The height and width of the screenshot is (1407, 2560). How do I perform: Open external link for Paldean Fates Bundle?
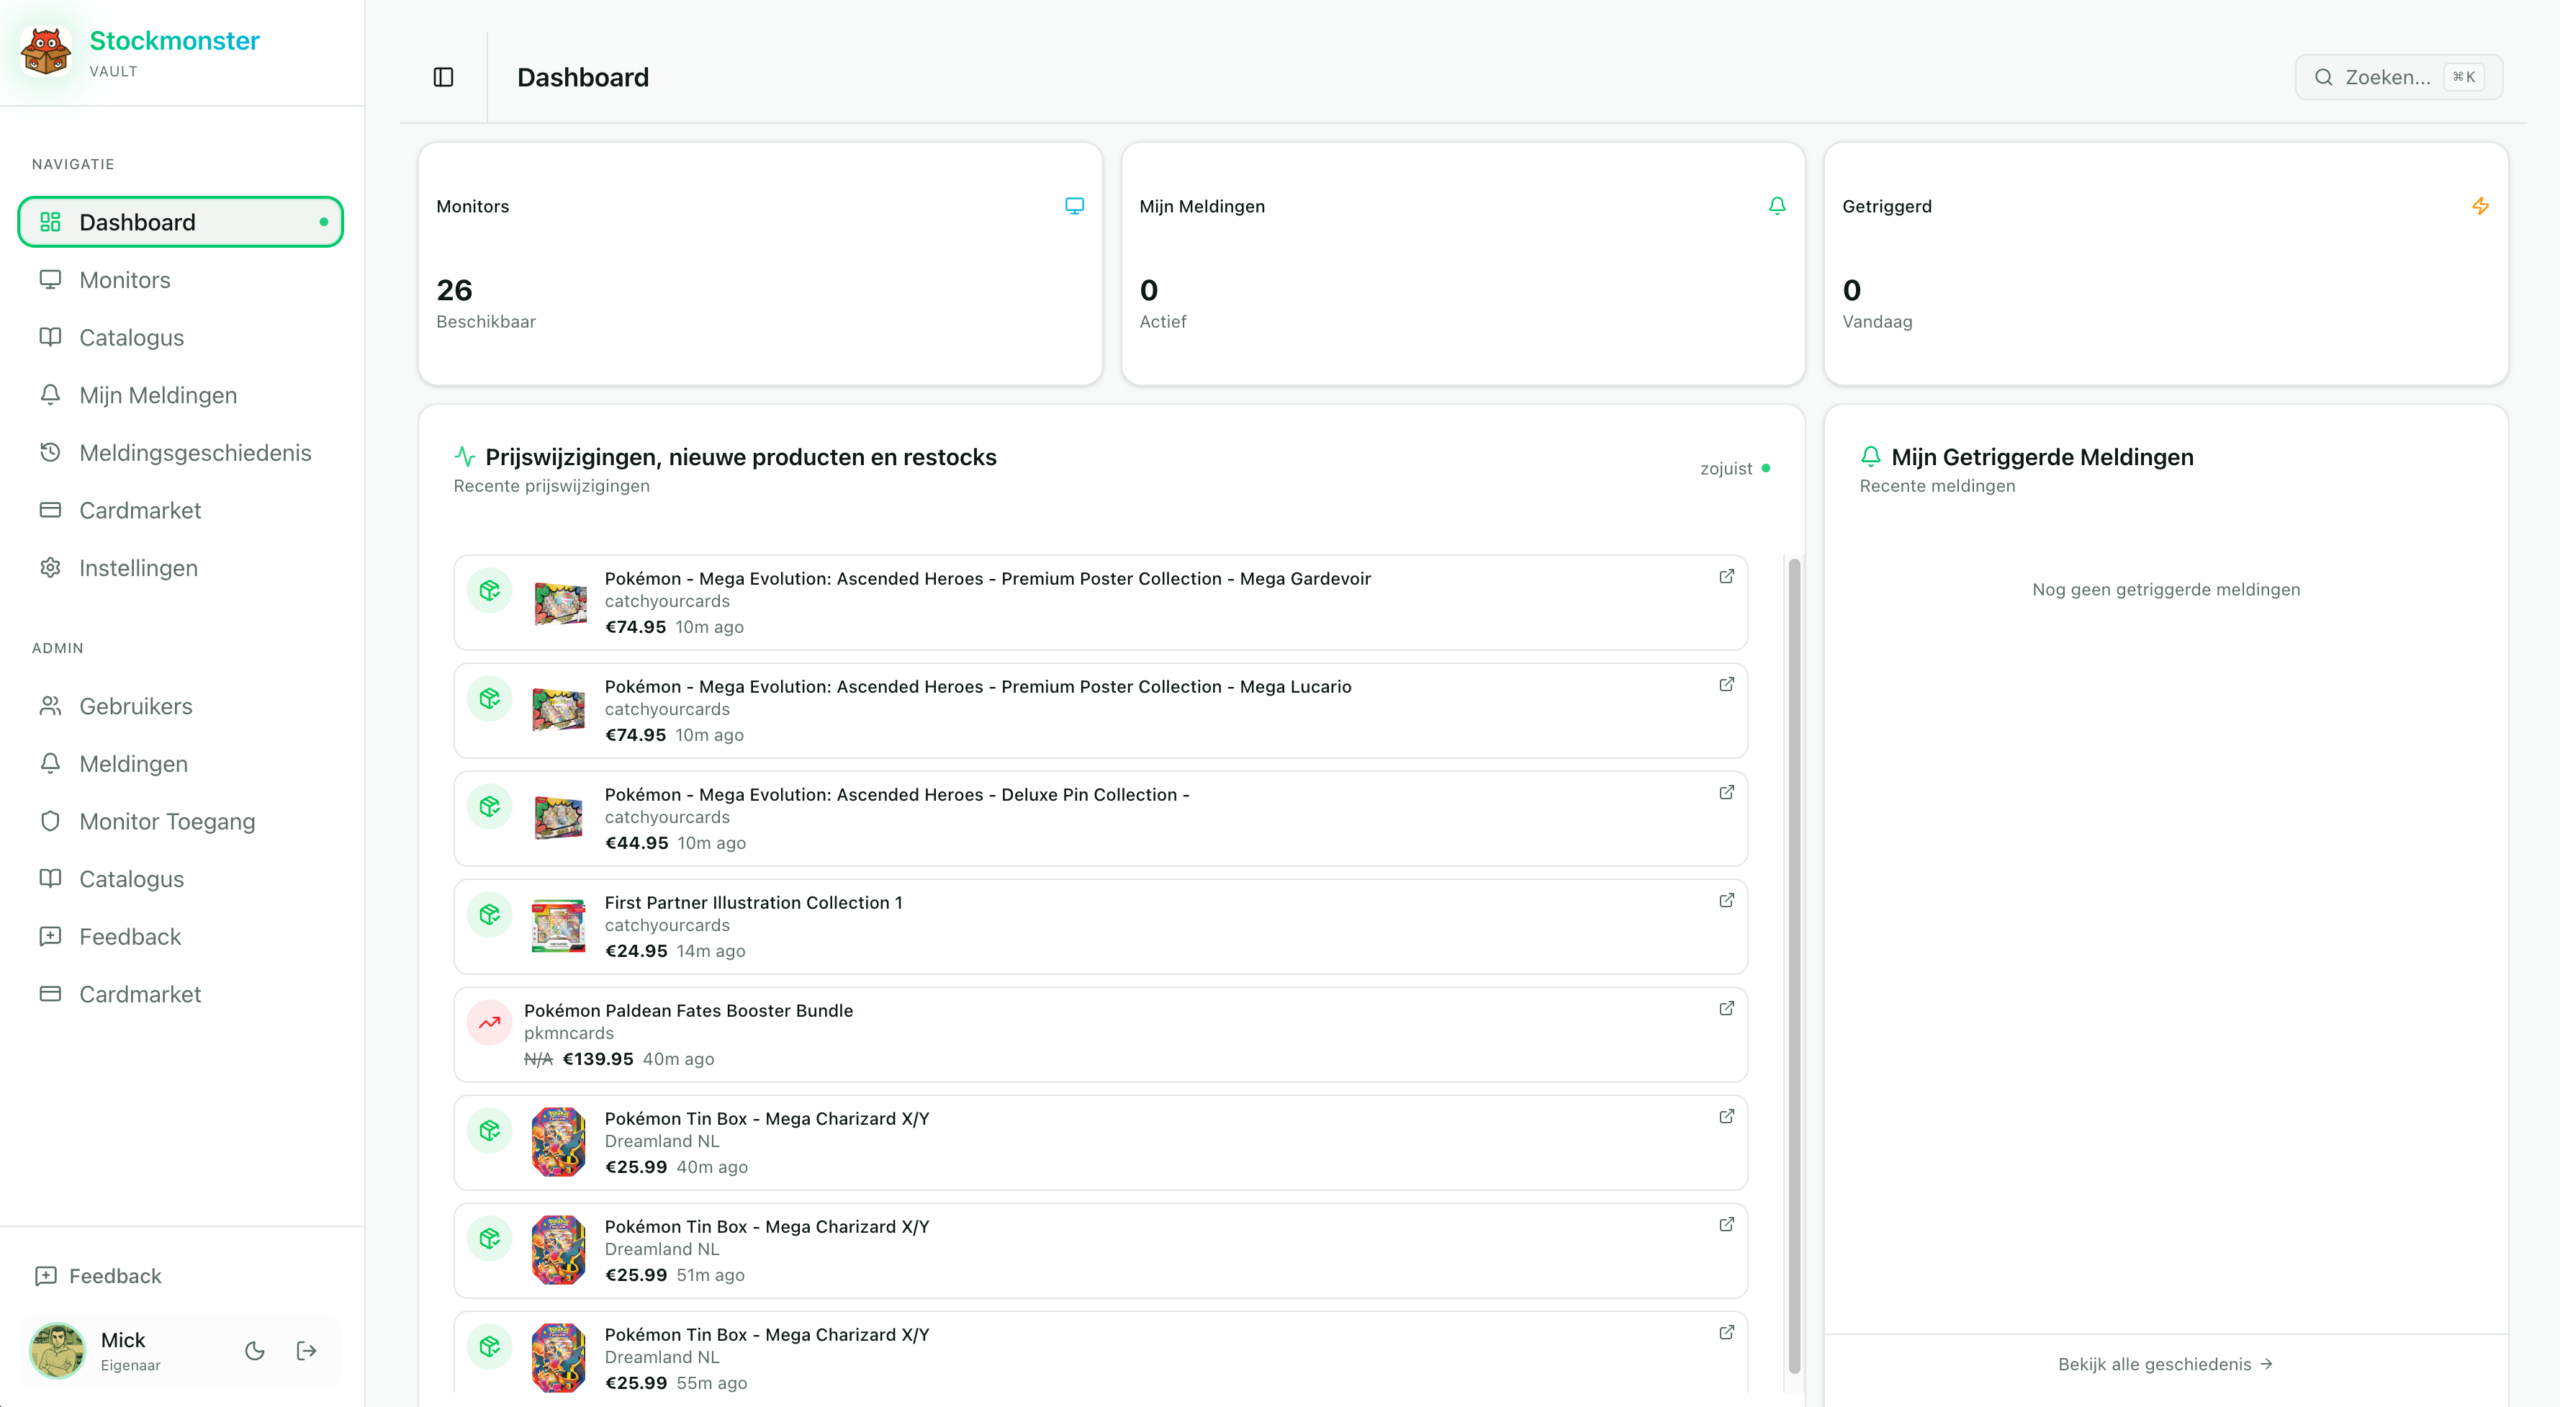tap(1726, 1009)
